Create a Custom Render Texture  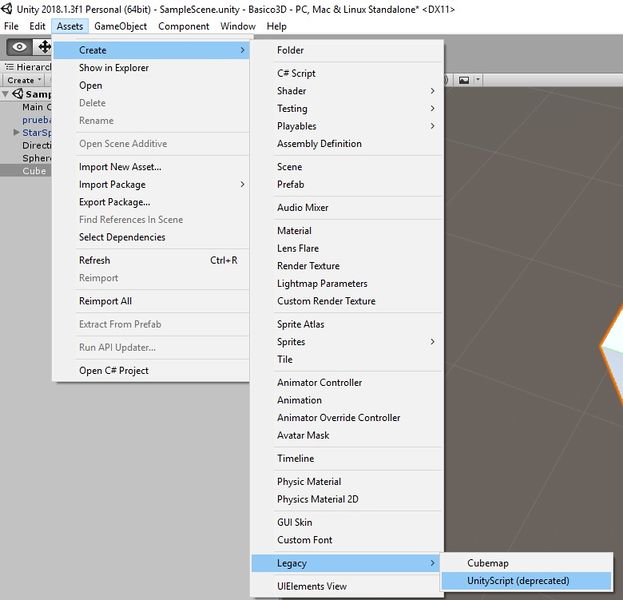pyautogui.click(x=347, y=301)
